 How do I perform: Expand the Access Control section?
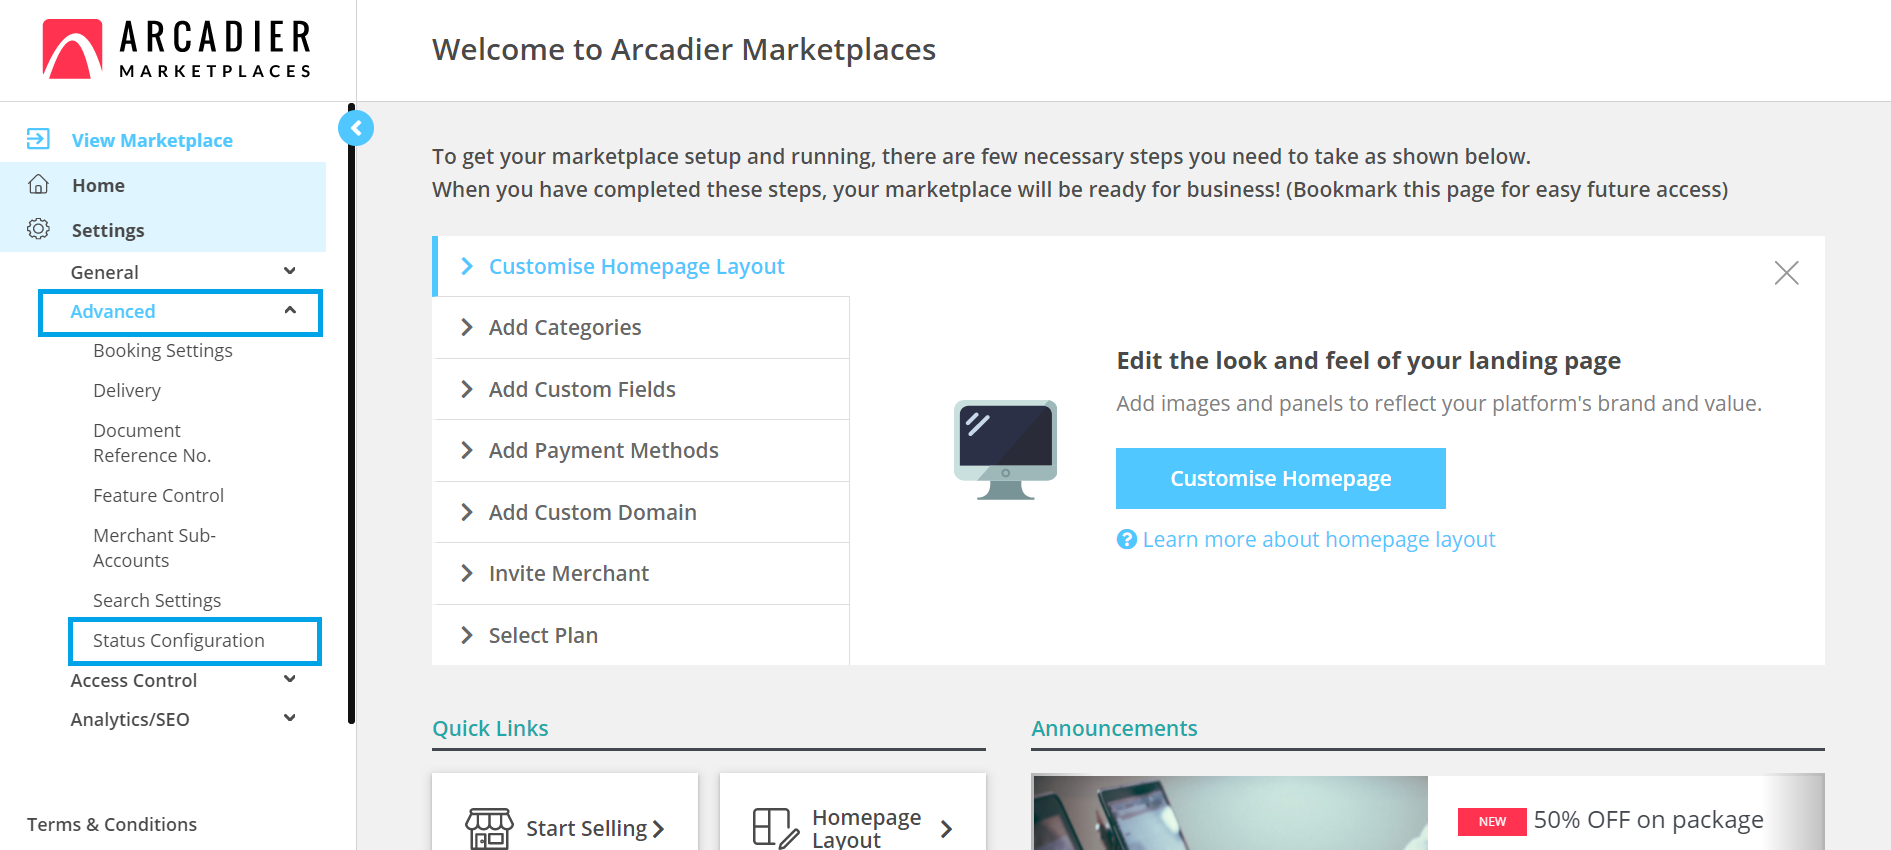point(290,679)
